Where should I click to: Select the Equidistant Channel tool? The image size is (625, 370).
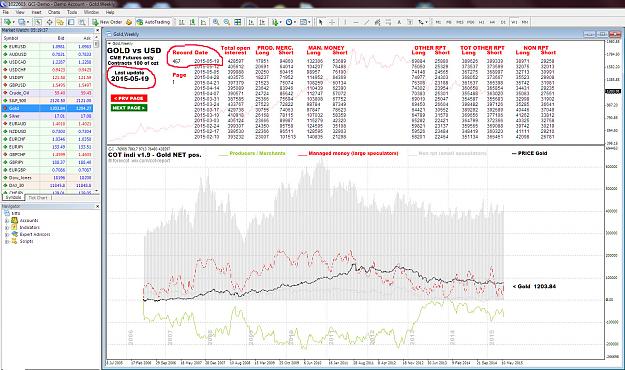(x=377, y=22)
